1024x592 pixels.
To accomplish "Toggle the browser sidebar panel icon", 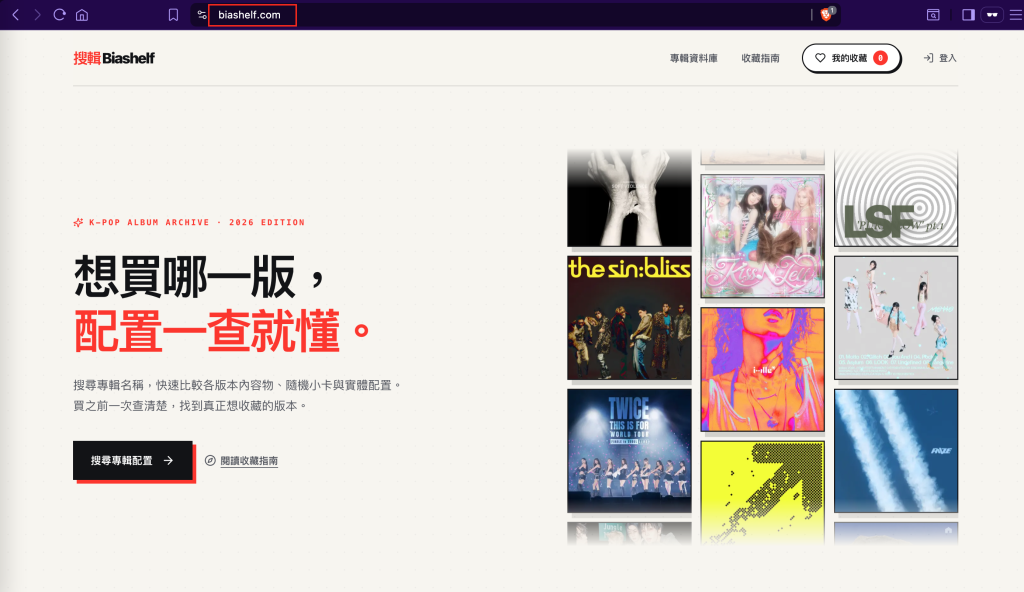I will click(x=968, y=14).
